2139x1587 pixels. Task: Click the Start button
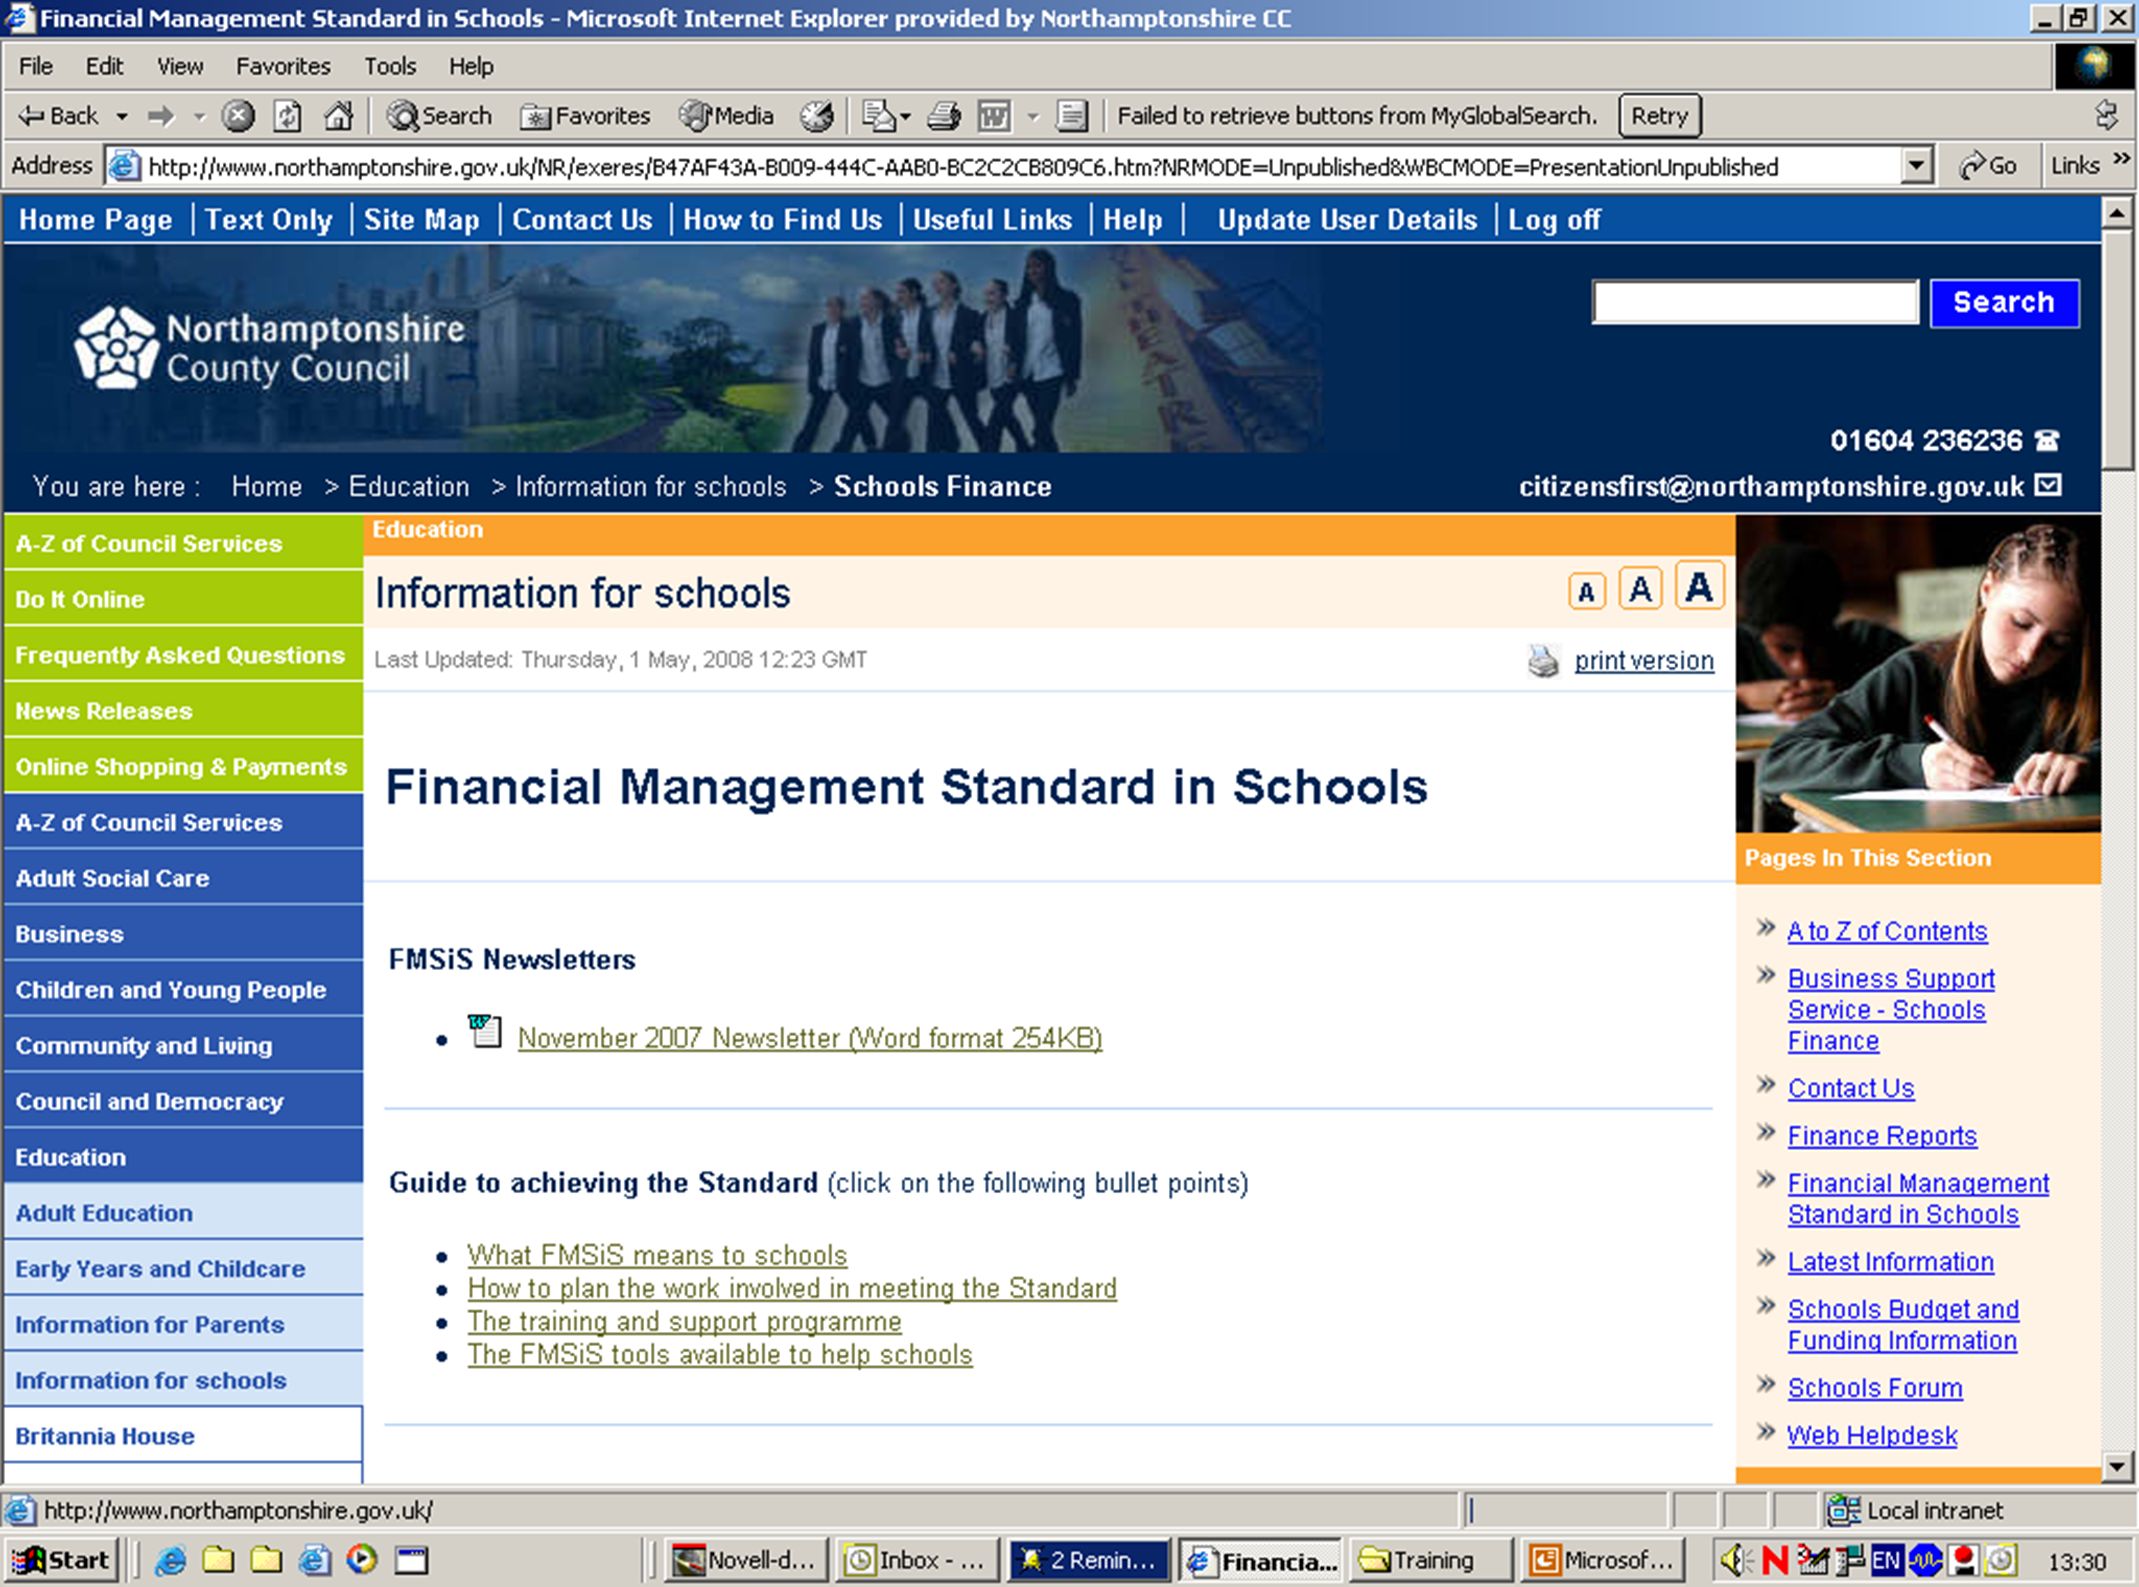point(62,1560)
